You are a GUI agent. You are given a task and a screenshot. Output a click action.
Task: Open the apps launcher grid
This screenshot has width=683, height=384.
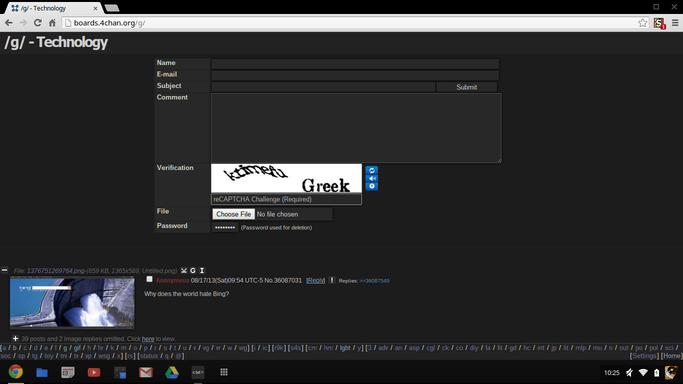pos(224,372)
